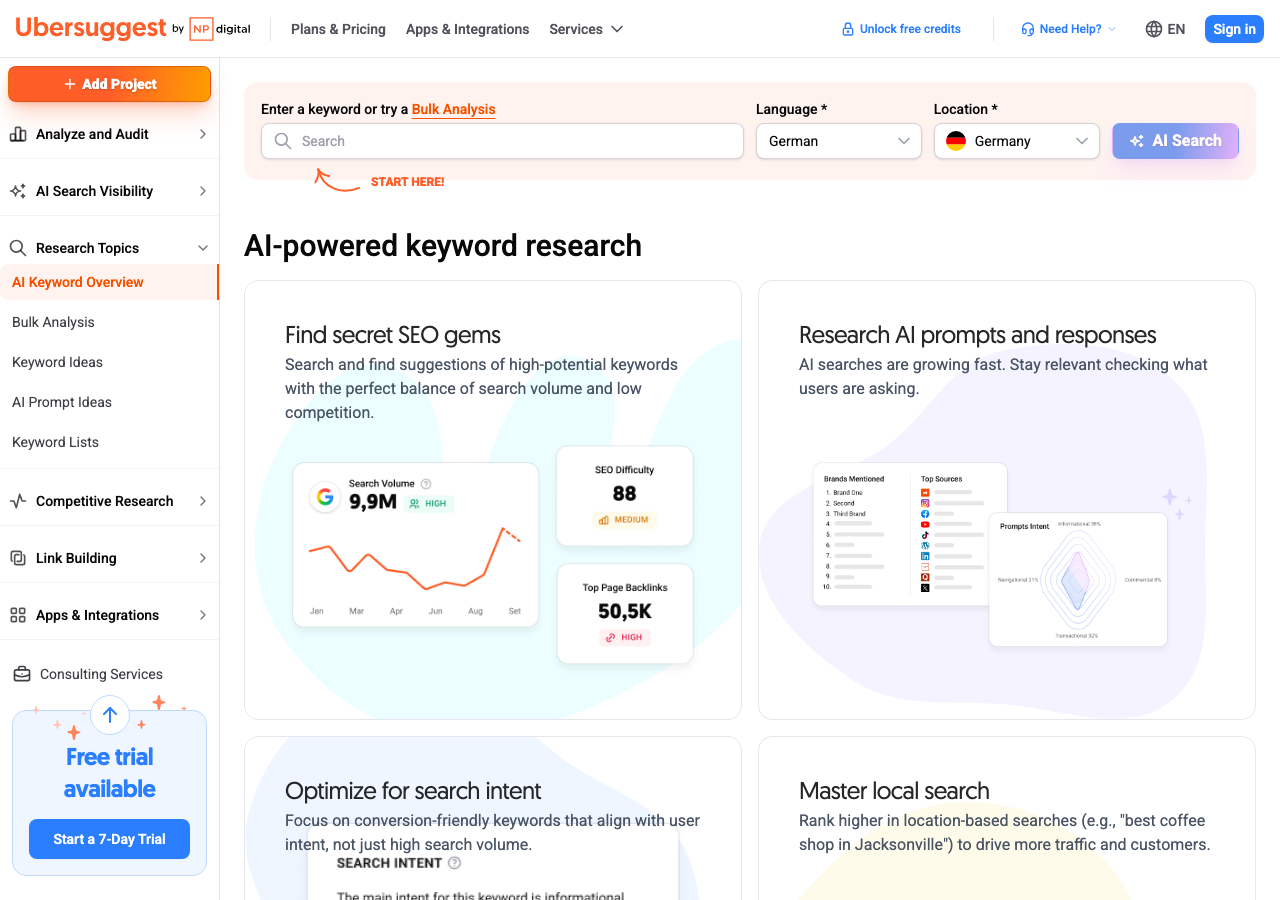1280x900 pixels.
Task: Open the Location dropdown set to Germany
Action: point(1016,141)
